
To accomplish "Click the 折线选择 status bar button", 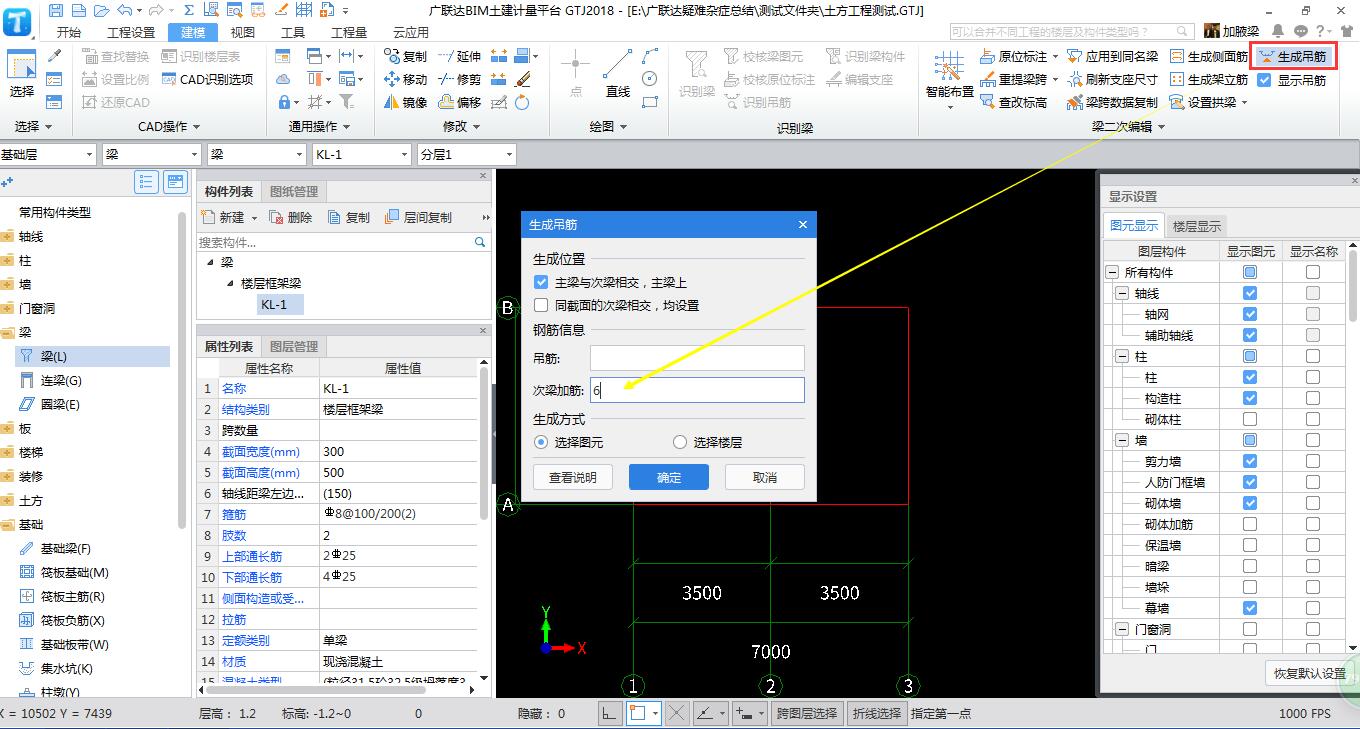I will [x=876, y=713].
